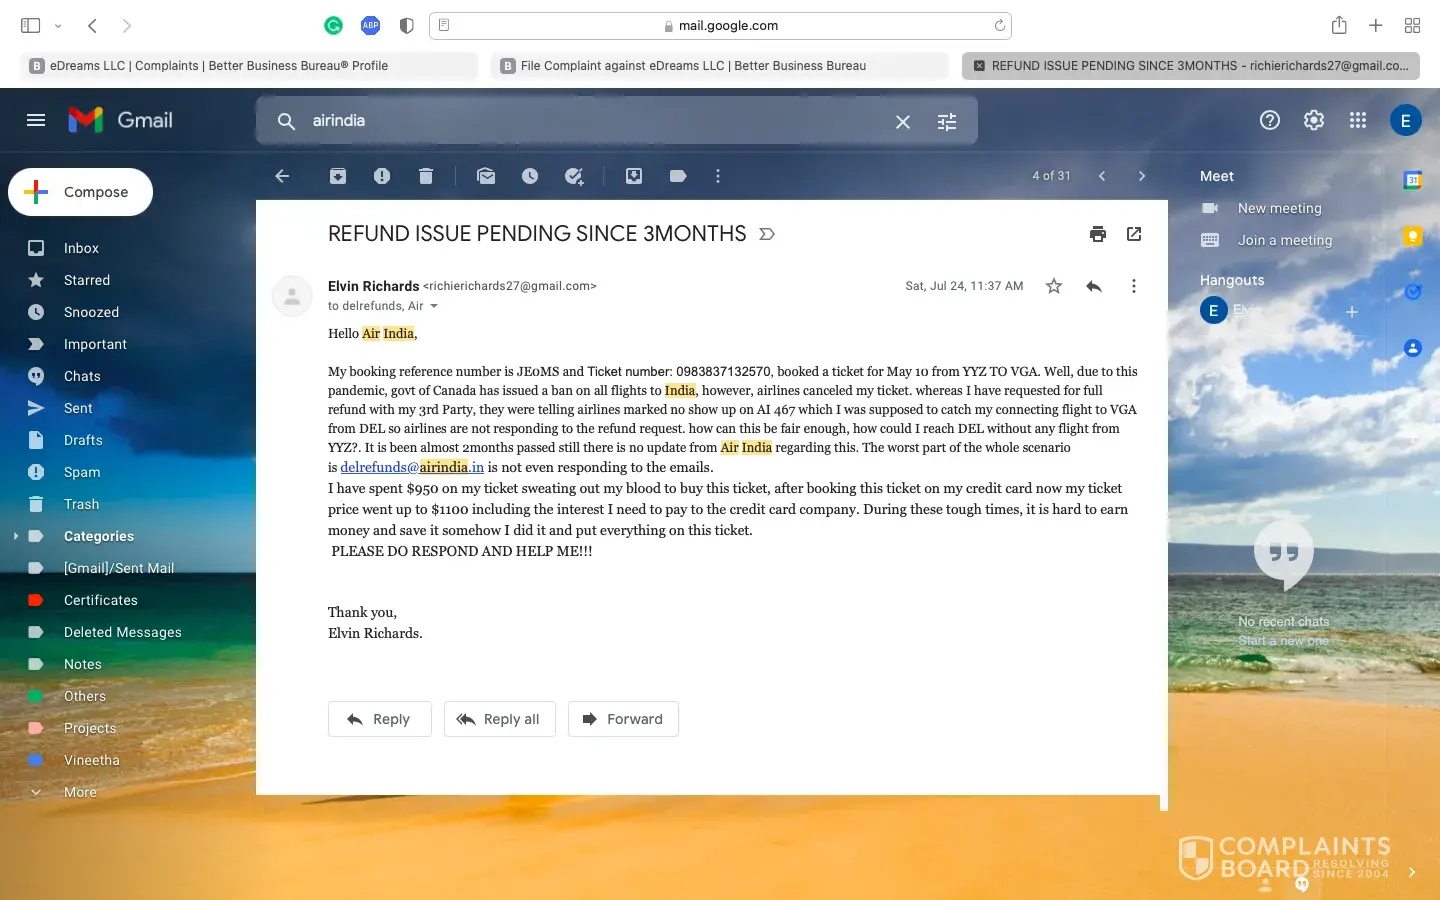Open the email in a new window
The height and width of the screenshot is (900, 1440).
[1134, 234]
